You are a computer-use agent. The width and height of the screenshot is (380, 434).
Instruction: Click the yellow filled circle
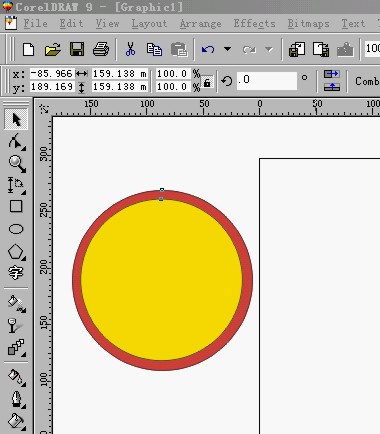(x=162, y=279)
